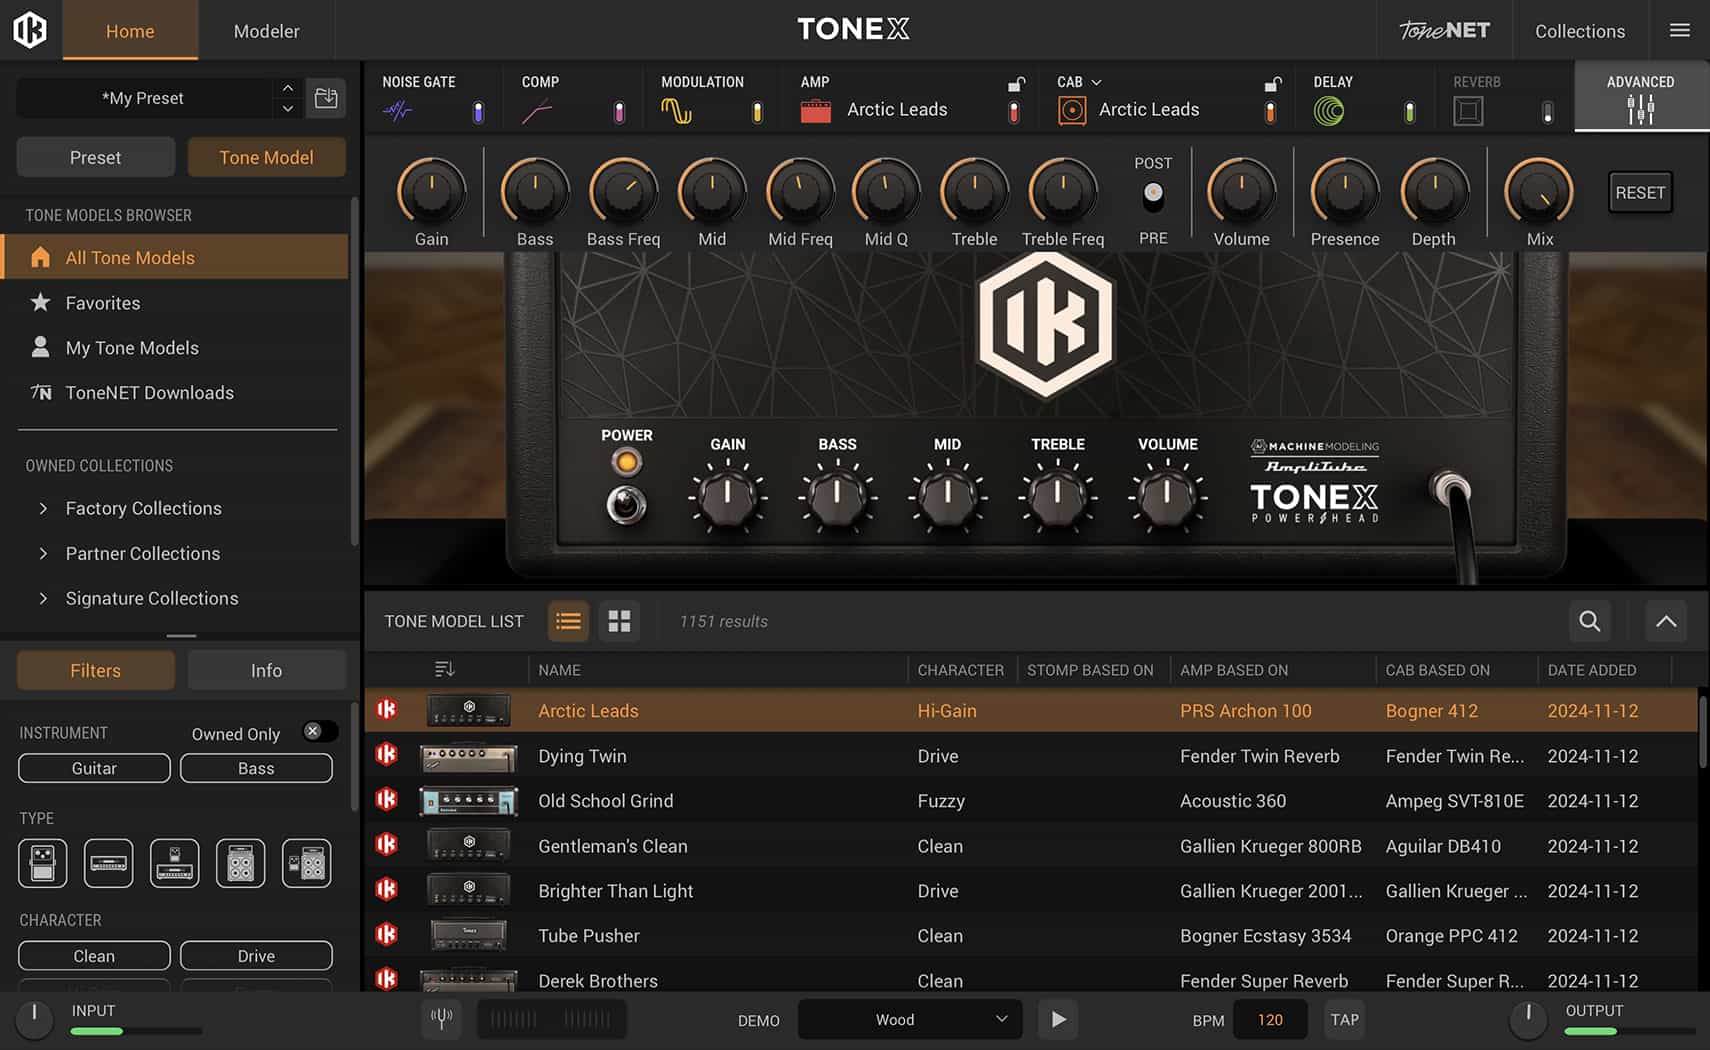Toggle the Amp power switch

coord(1014,112)
